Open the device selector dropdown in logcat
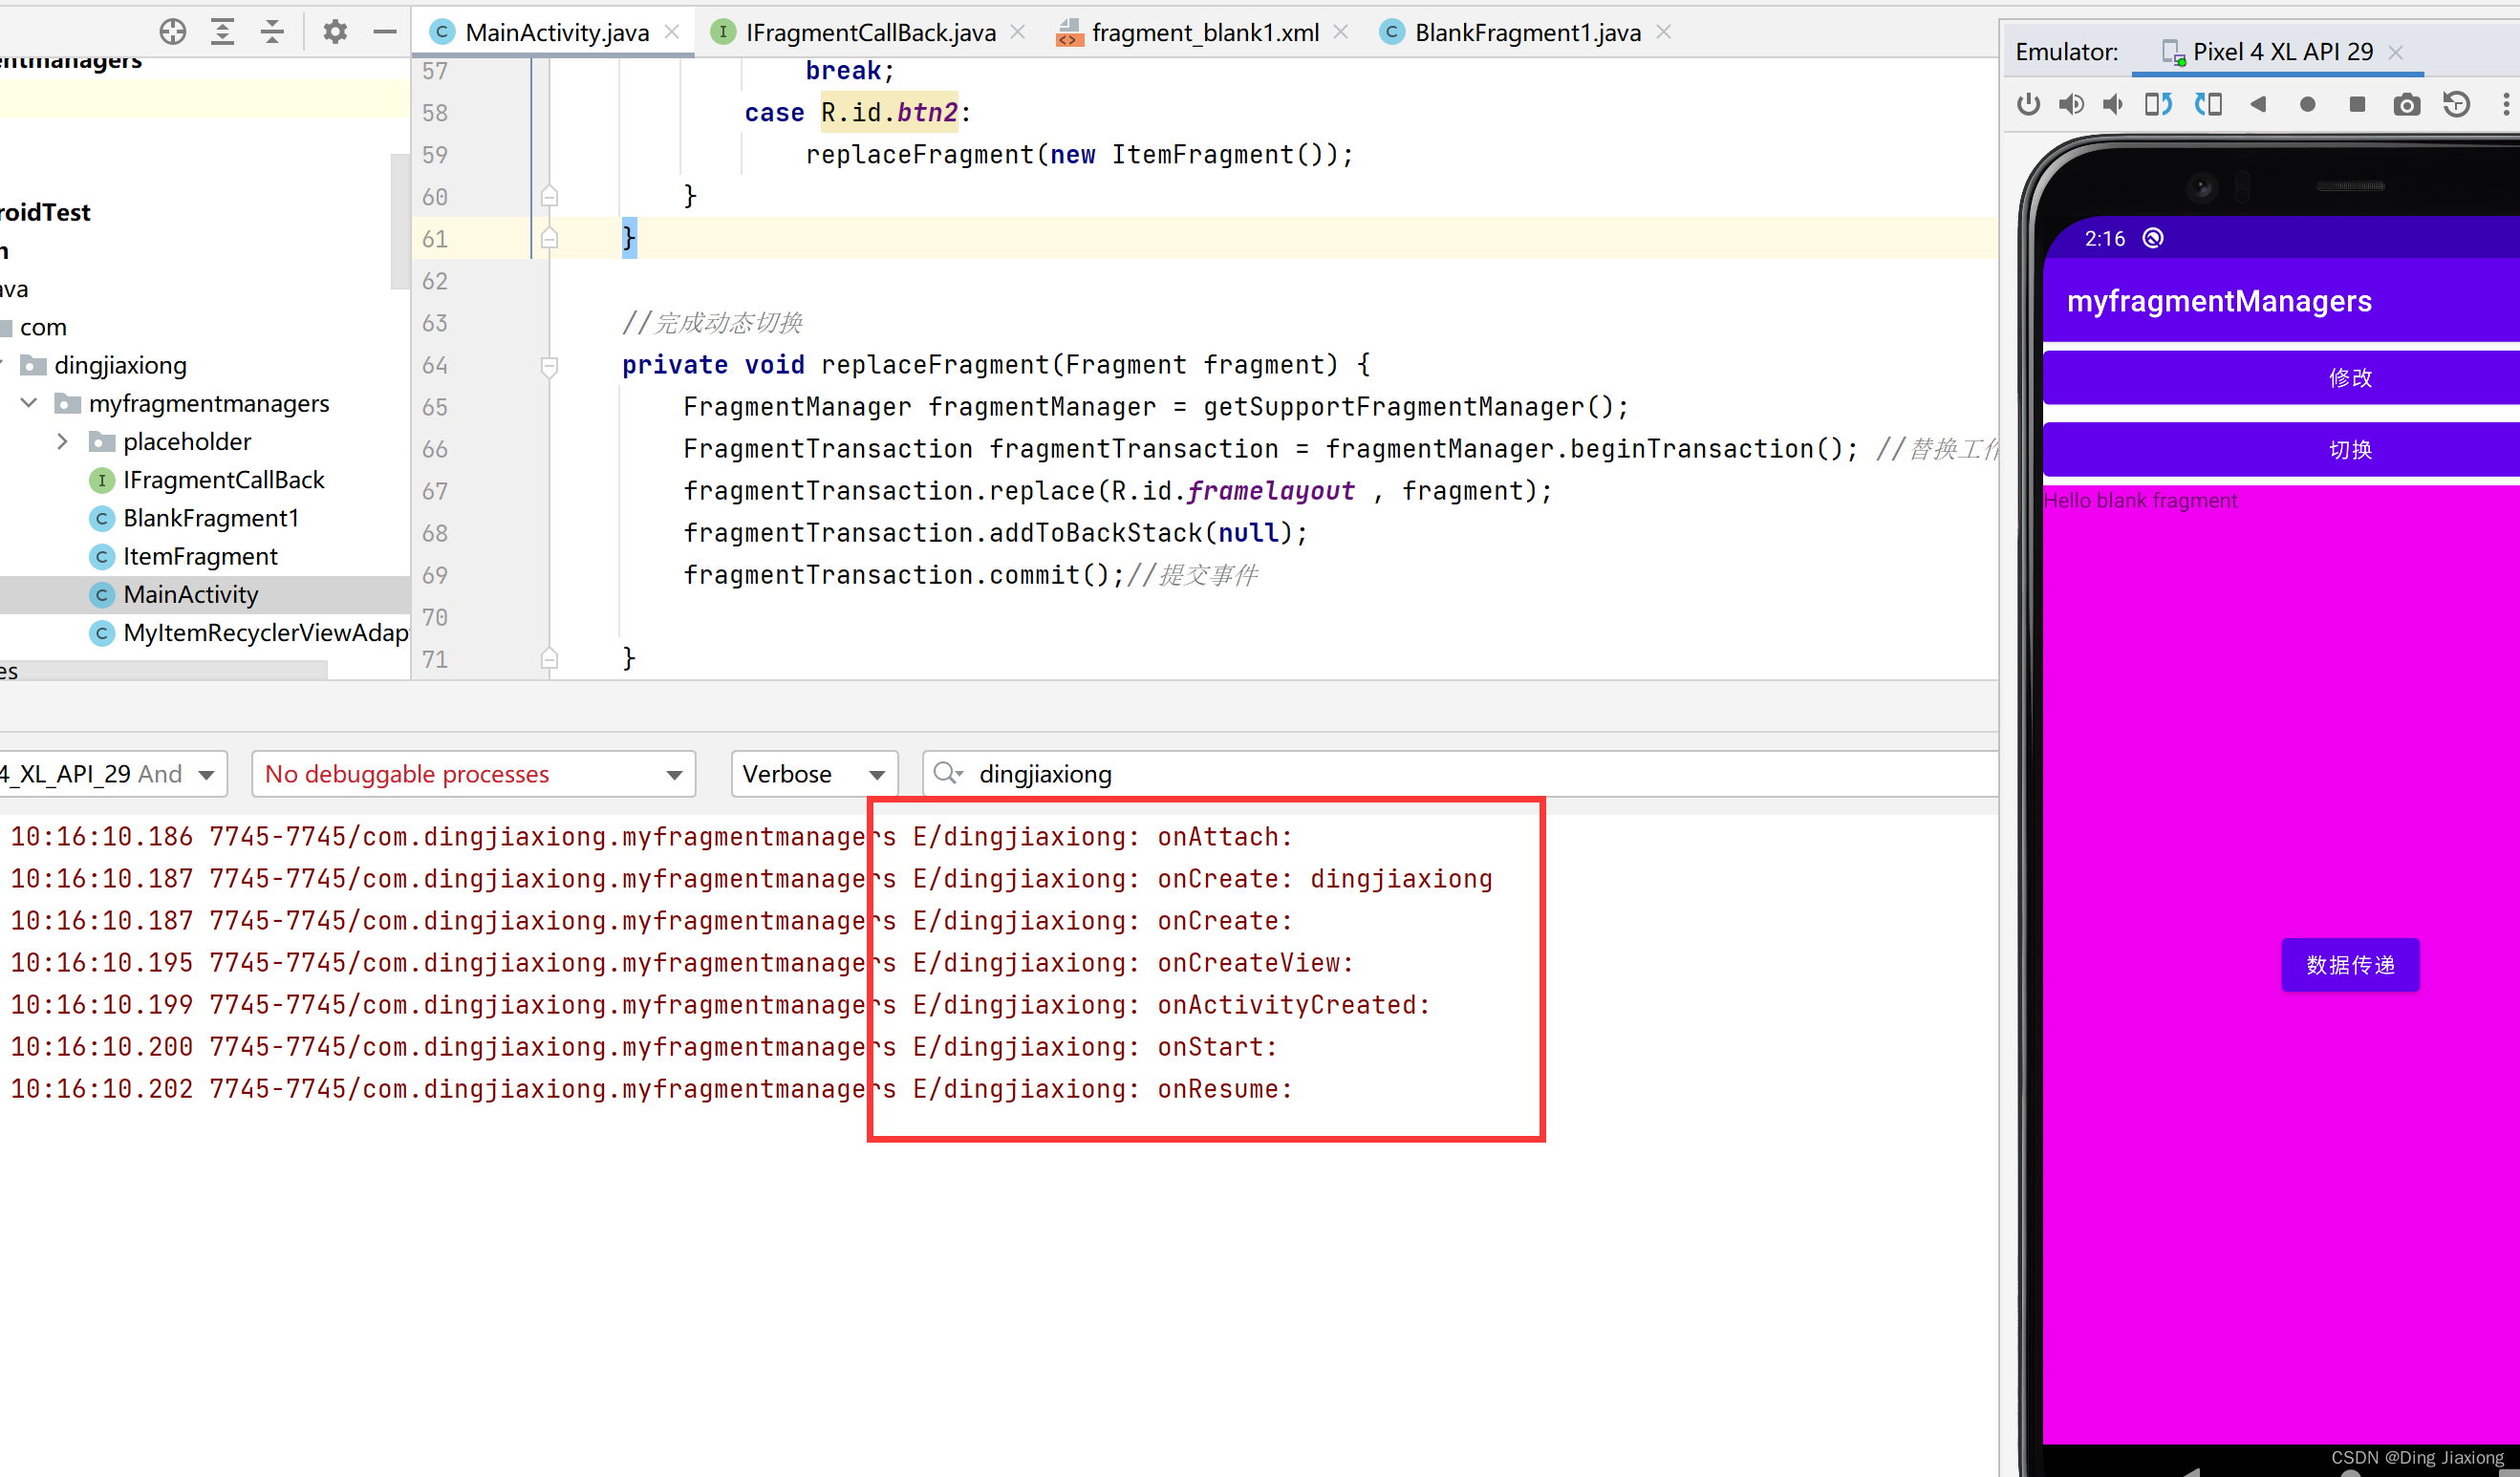Screen dimensions: 2520x1477 coord(112,774)
